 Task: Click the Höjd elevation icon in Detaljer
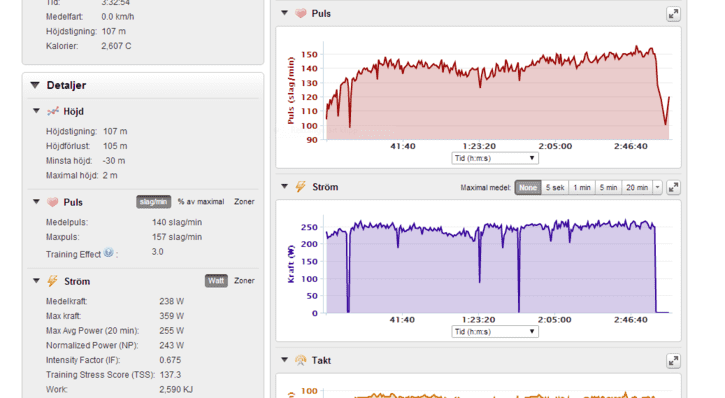pyautogui.click(x=53, y=111)
